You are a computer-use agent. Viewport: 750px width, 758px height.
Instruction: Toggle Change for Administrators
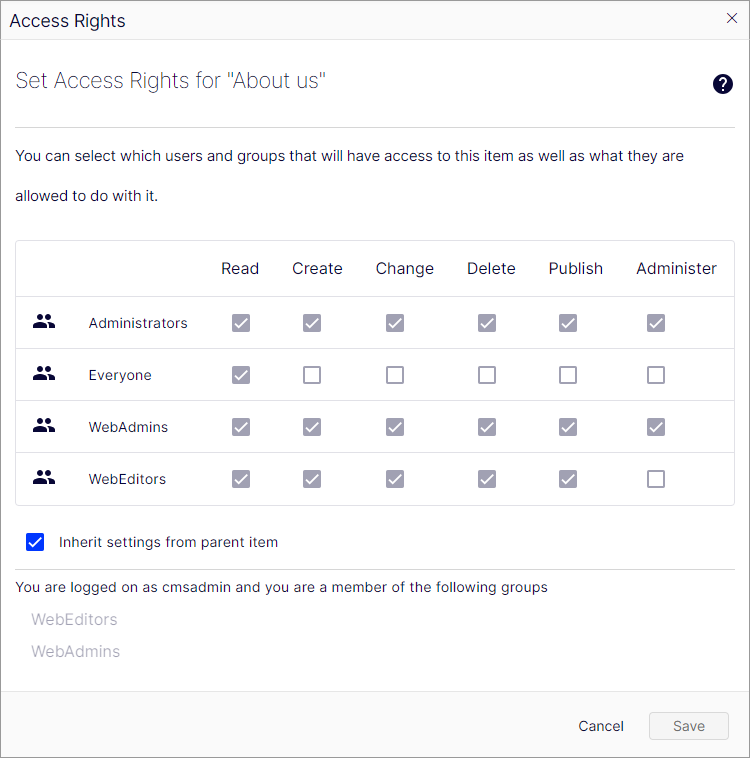(x=395, y=323)
